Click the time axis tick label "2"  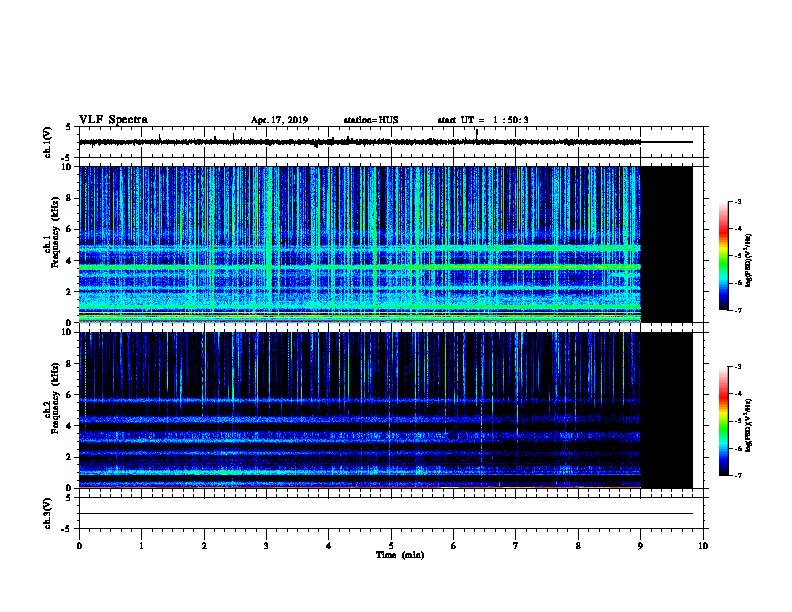[x=204, y=546]
